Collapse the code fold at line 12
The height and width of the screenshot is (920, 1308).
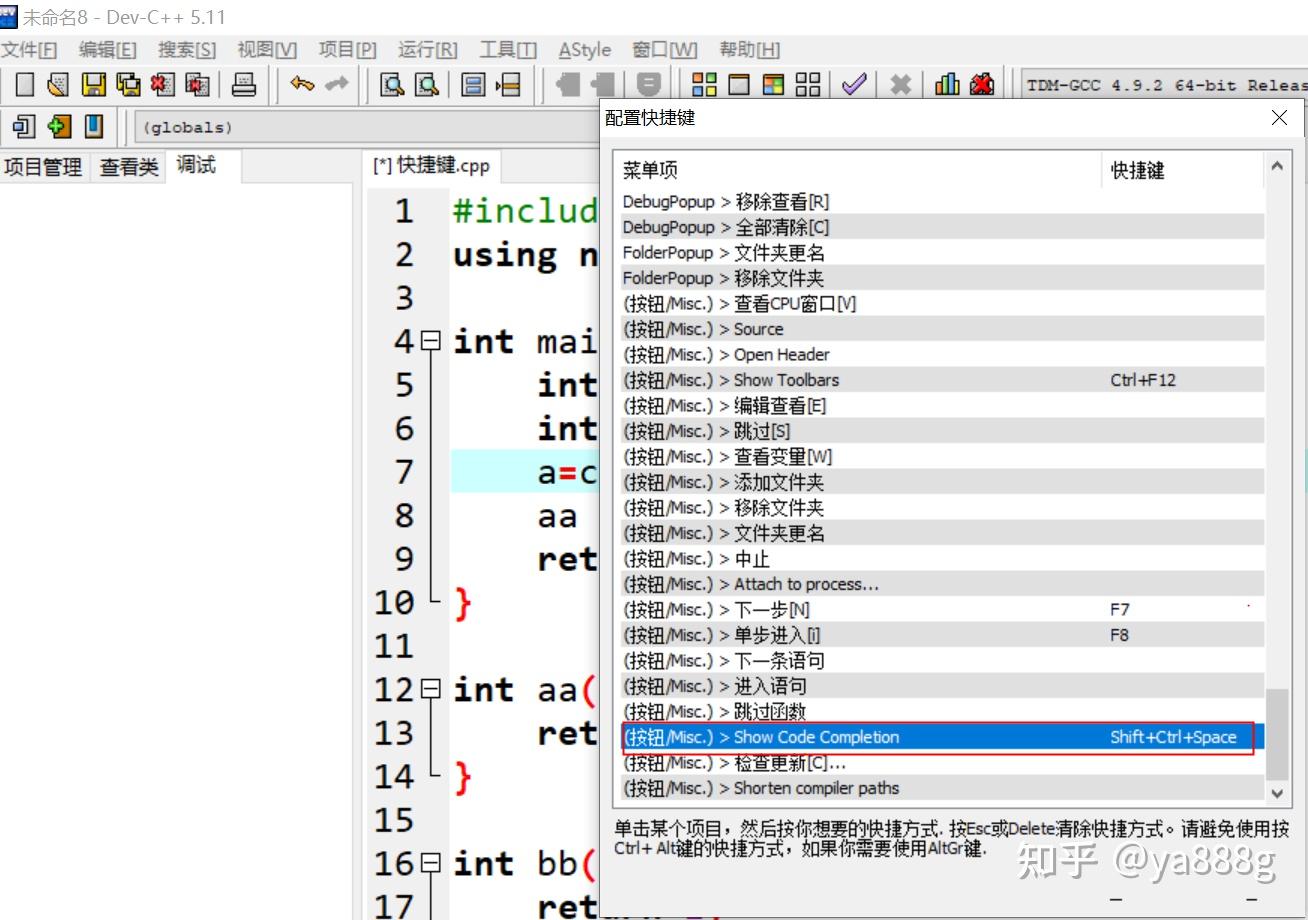click(431, 690)
